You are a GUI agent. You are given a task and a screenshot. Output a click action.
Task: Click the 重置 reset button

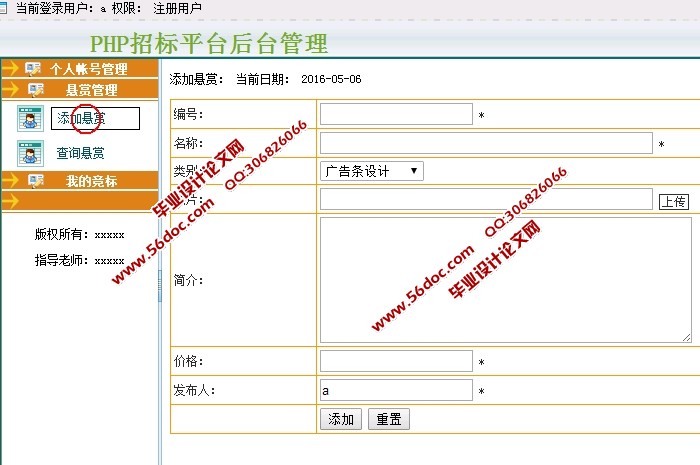(388, 419)
